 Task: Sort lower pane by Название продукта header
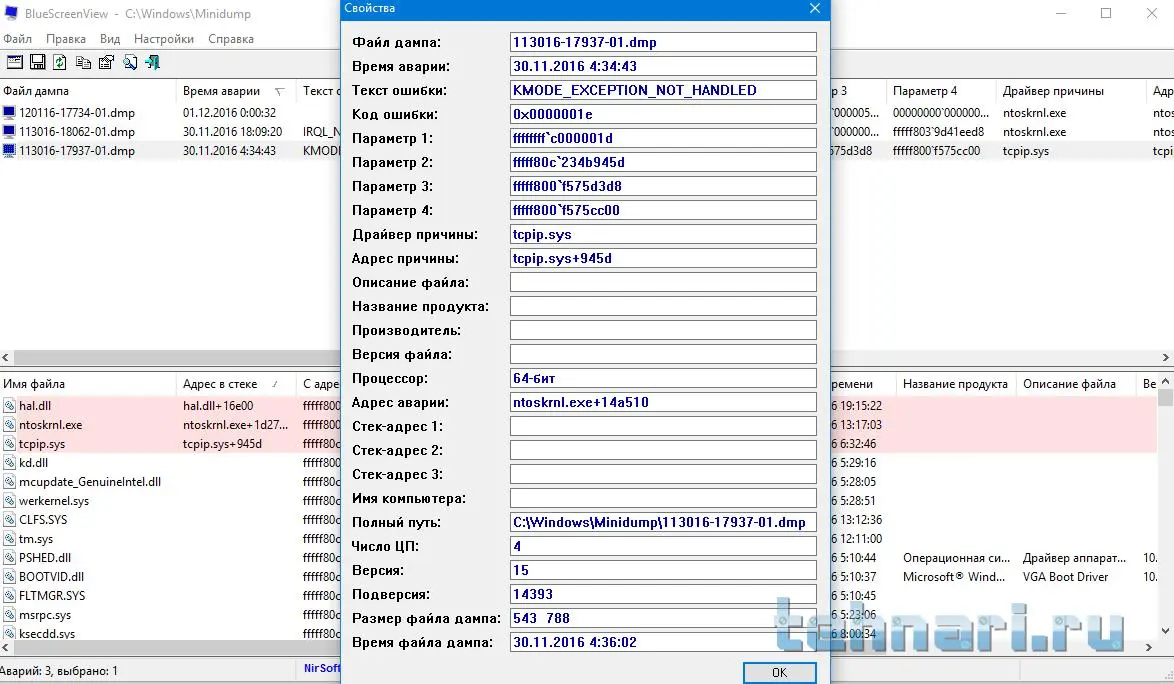955,384
